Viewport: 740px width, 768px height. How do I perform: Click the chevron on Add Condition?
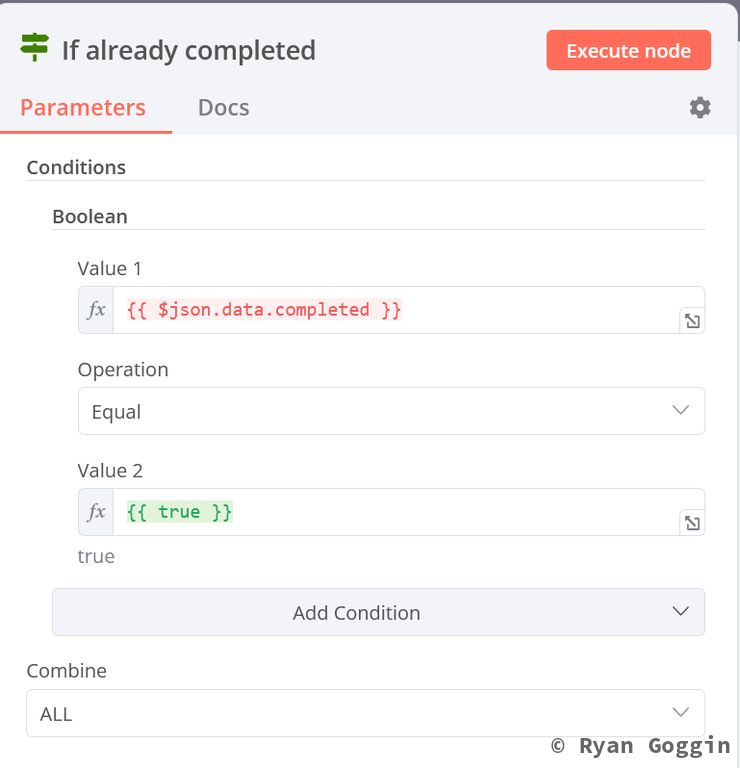pyautogui.click(x=681, y=612)
